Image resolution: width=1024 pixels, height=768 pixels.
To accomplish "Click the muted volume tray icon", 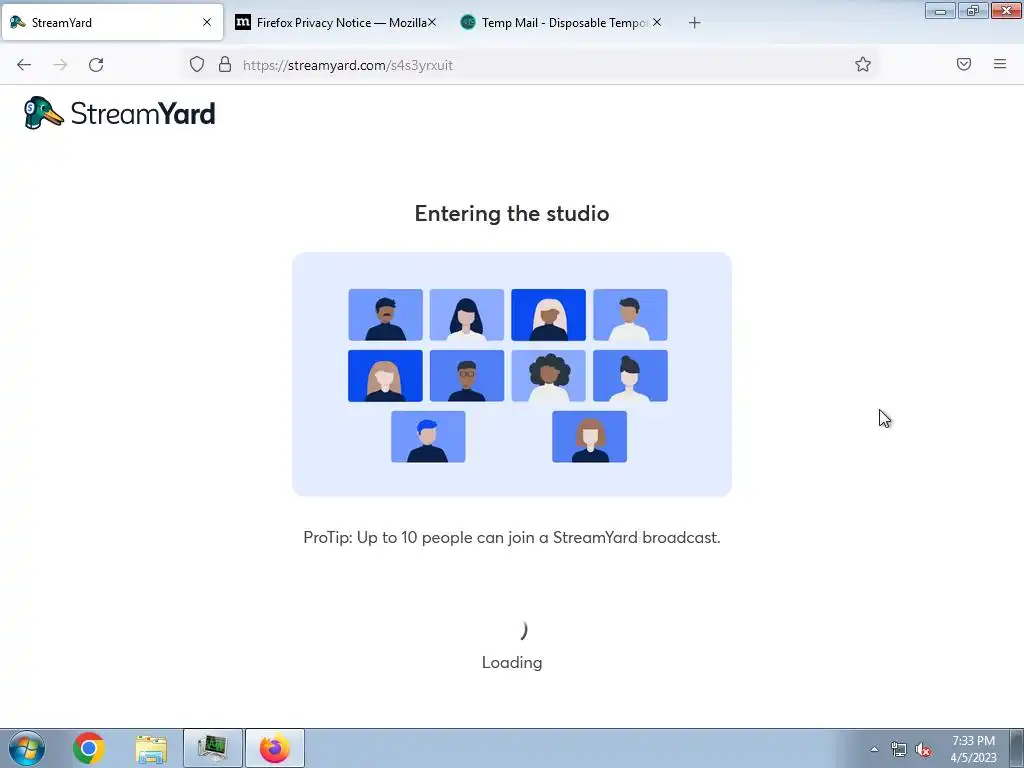I will coord(923,749).
